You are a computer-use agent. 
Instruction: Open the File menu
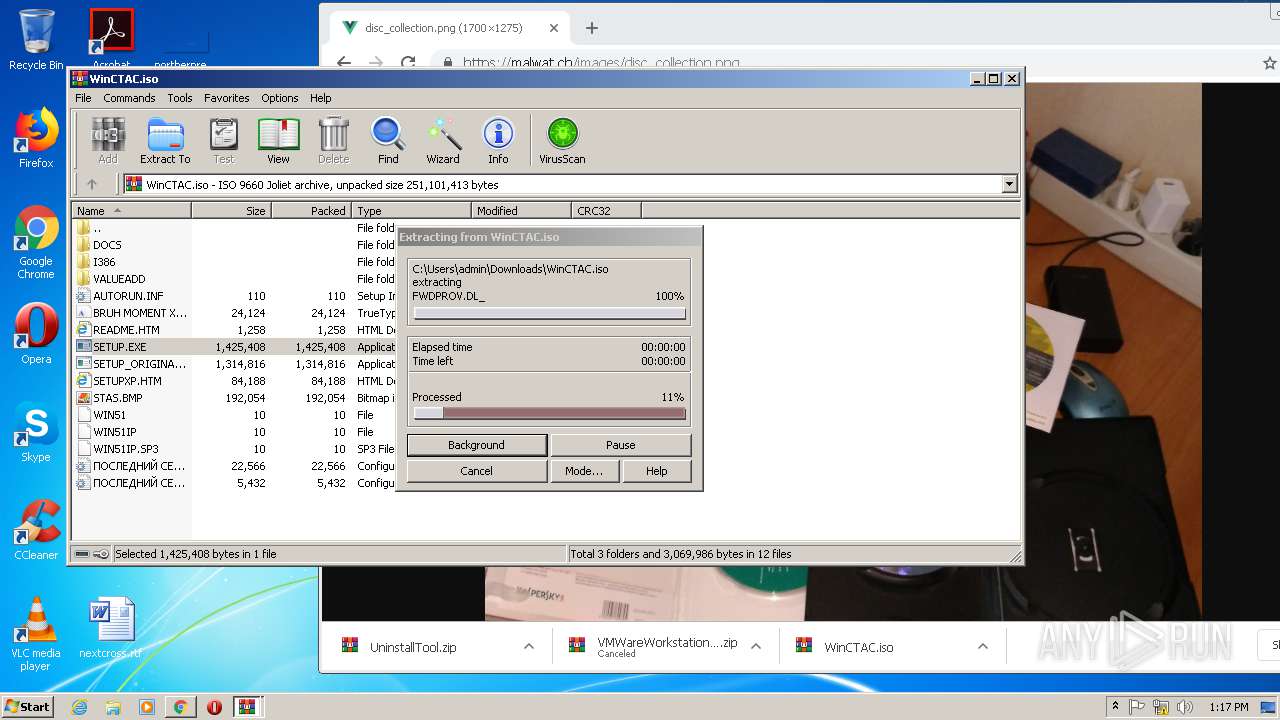tap(83, 98)
